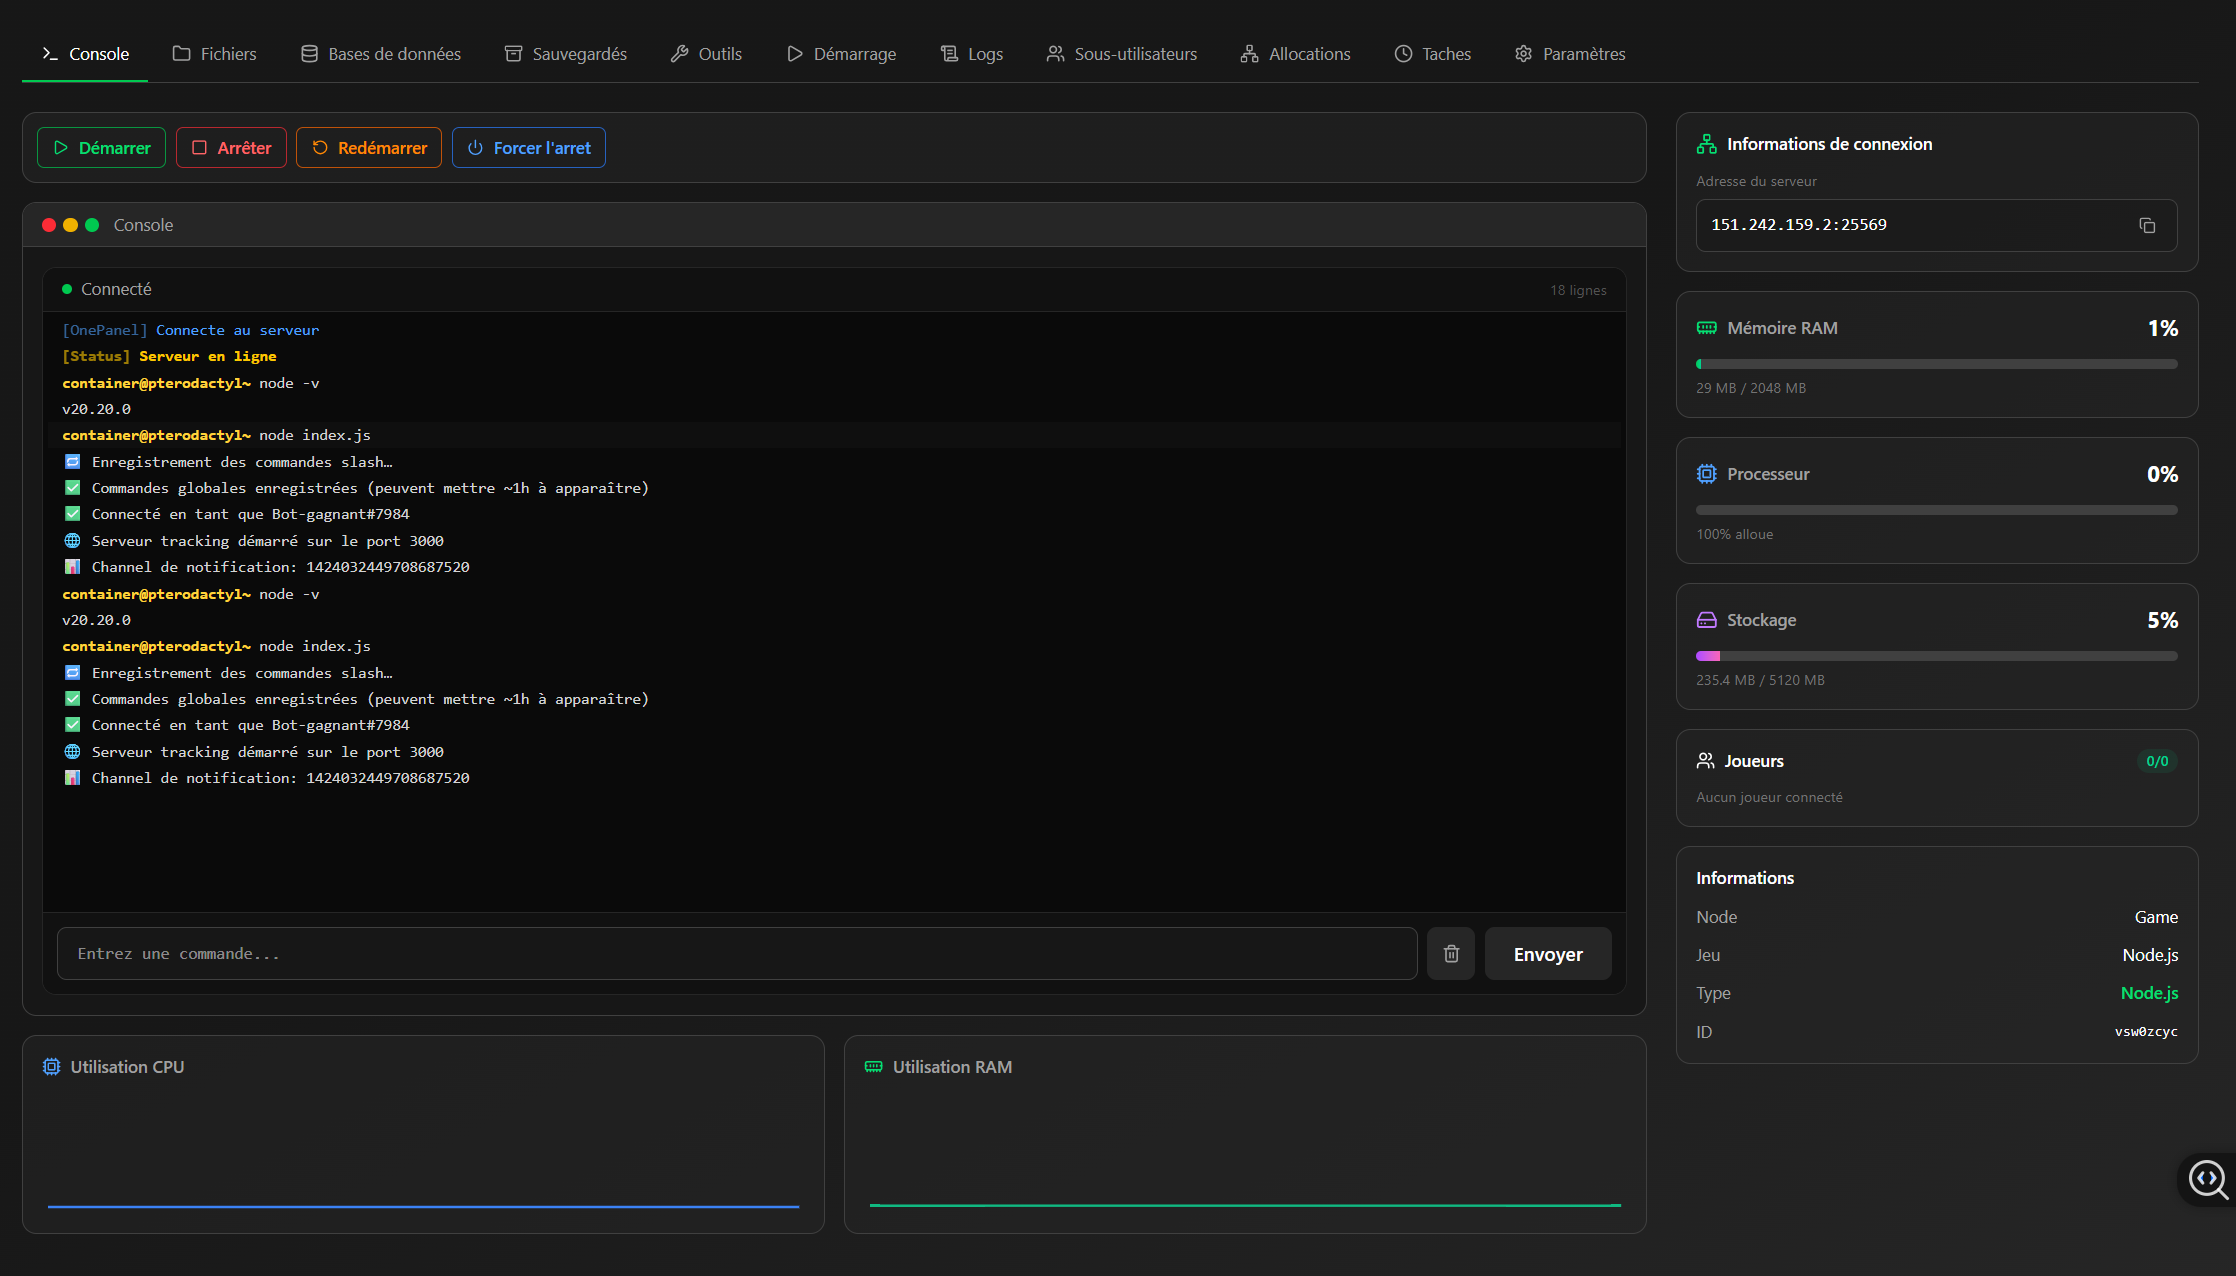The width and height of the screenshot is (2236, 1276).
Task: Click the Informations de connexion network icon
Action: (x=1706, y=144)
